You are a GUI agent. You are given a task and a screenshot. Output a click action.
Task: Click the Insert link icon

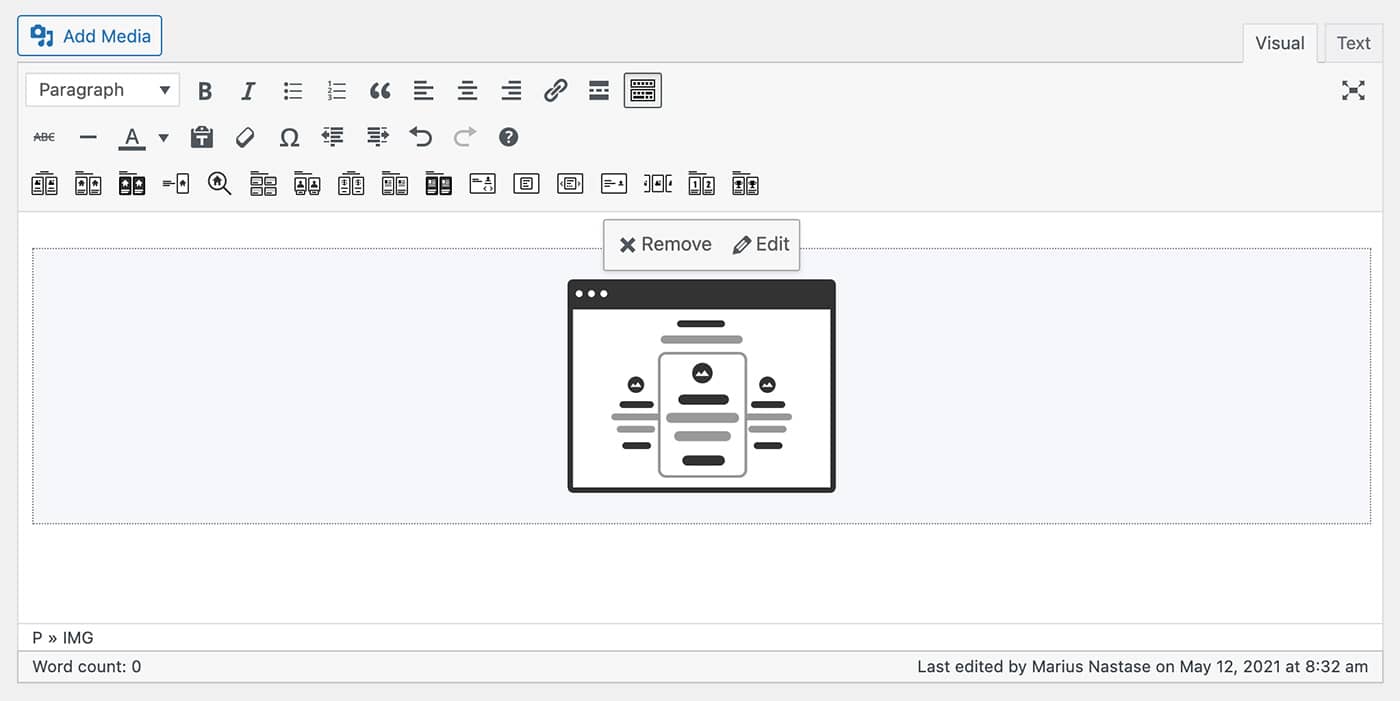pos(555,91)
